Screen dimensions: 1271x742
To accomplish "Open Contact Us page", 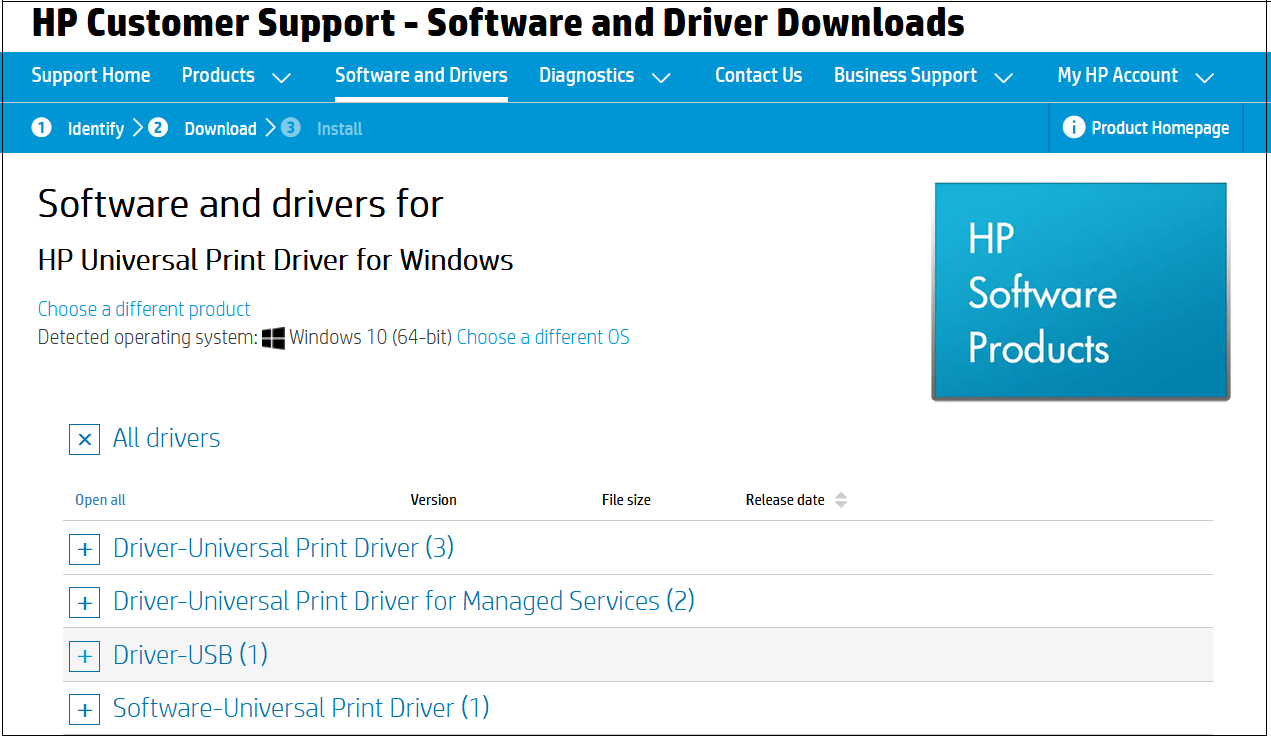I will (758, 75).
